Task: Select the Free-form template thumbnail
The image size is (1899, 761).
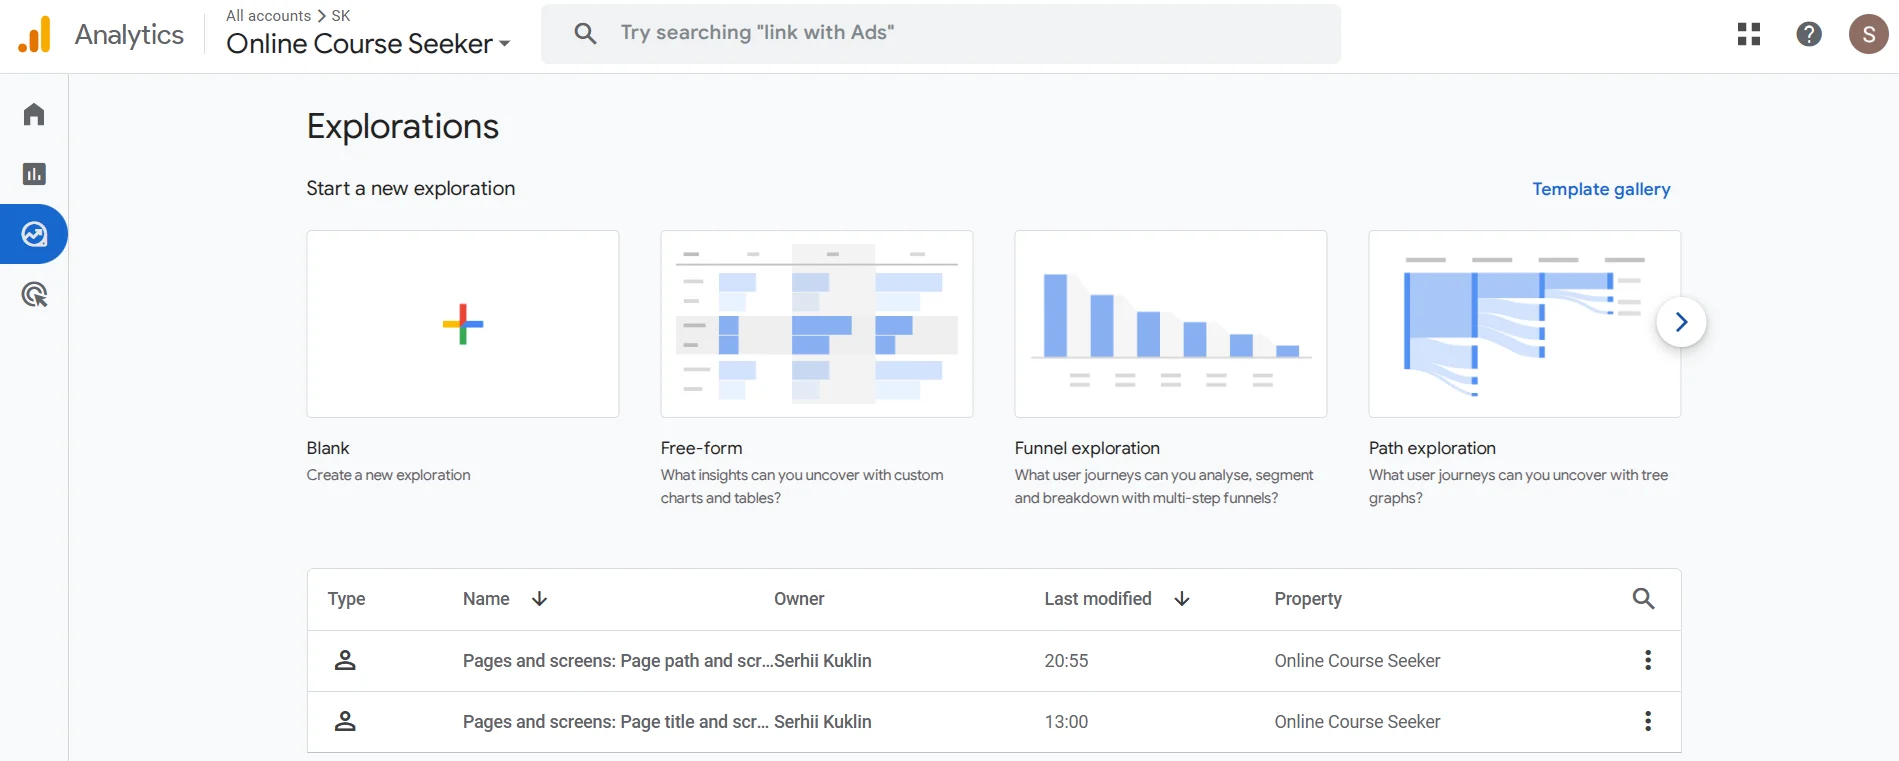Action: click(x=816, y=324)
